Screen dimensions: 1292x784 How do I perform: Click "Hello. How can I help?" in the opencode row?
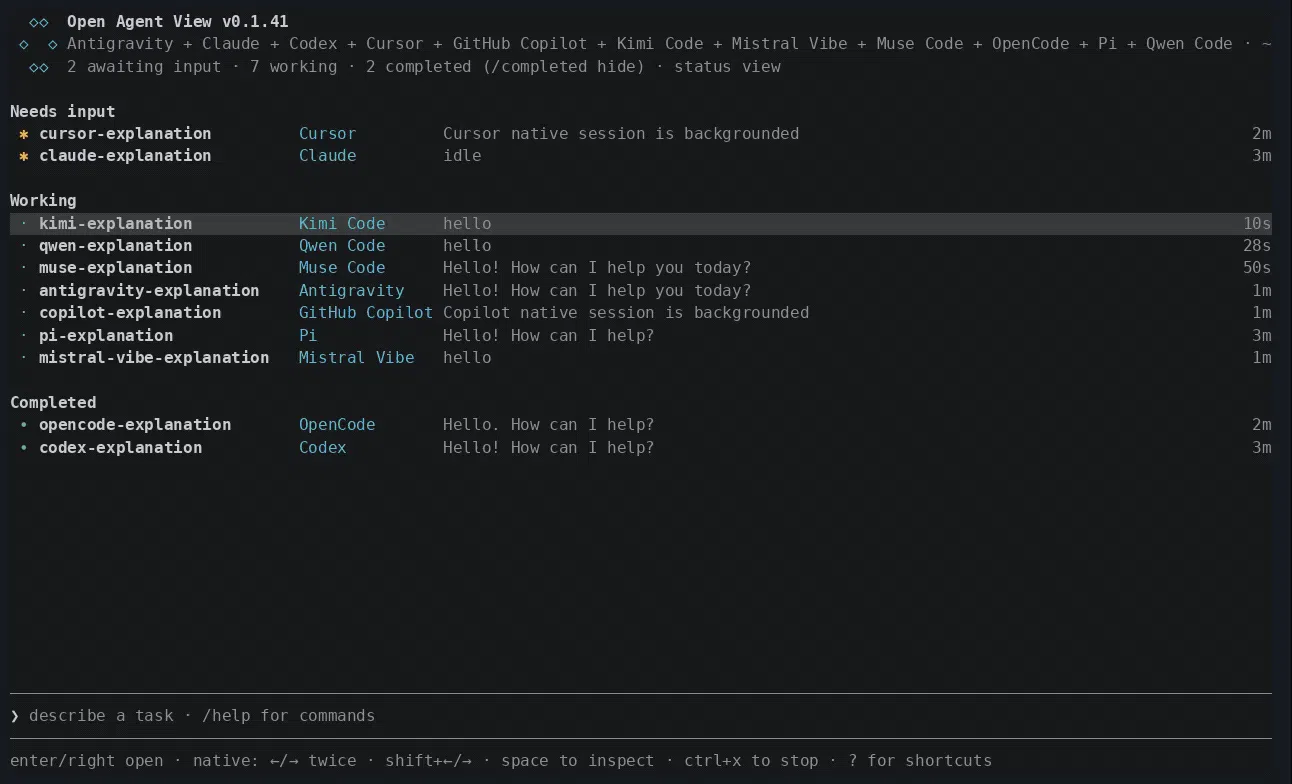pos(549,425)
